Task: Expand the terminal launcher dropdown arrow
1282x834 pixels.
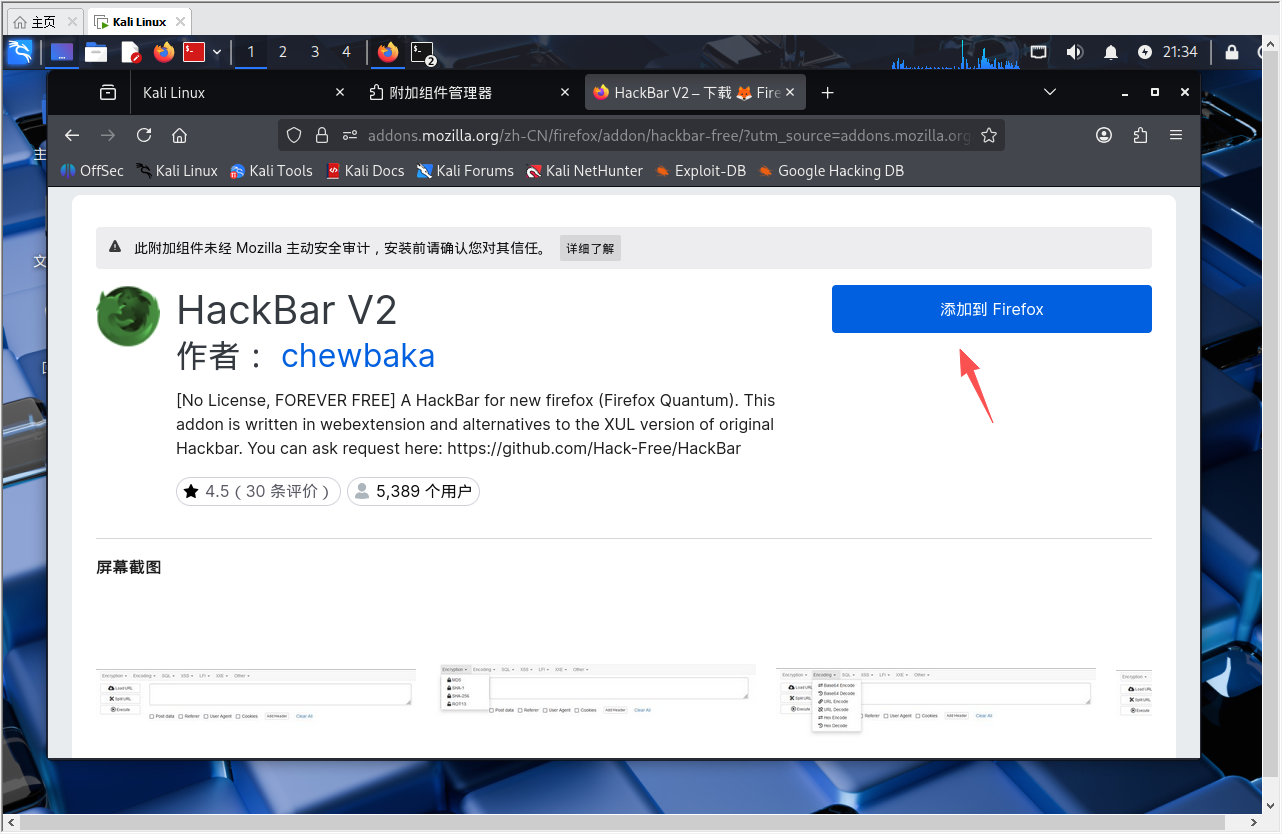Action: [217, 52]
